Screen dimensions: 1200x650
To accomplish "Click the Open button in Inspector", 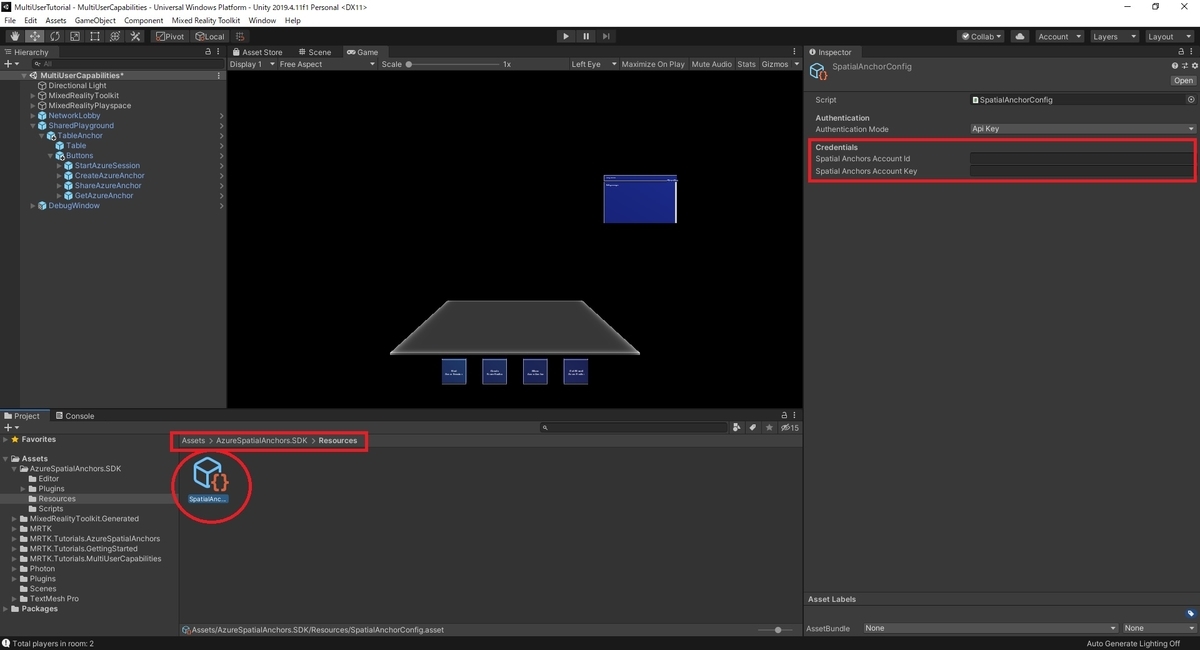I will 1183,81.
